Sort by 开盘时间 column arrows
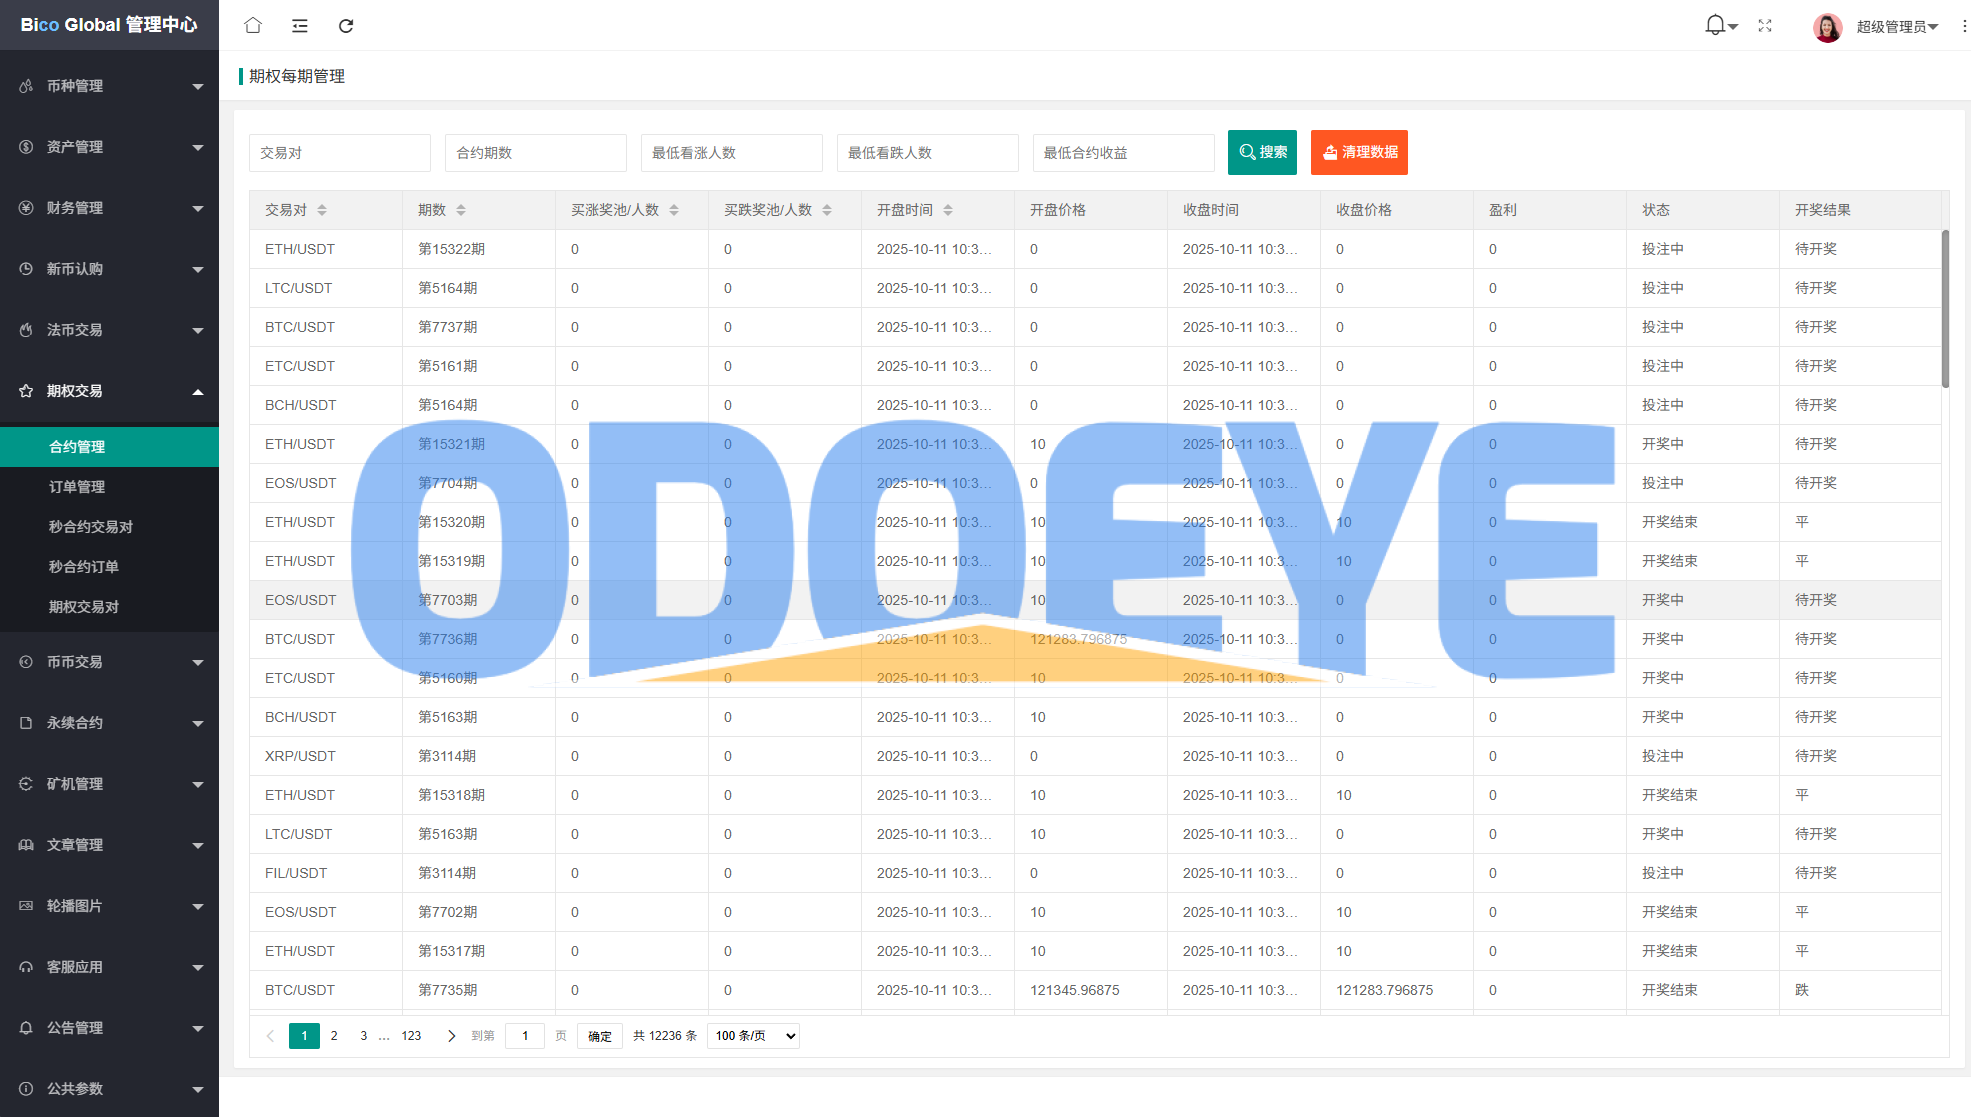1971x1117 pixels. tap(948, 210)
